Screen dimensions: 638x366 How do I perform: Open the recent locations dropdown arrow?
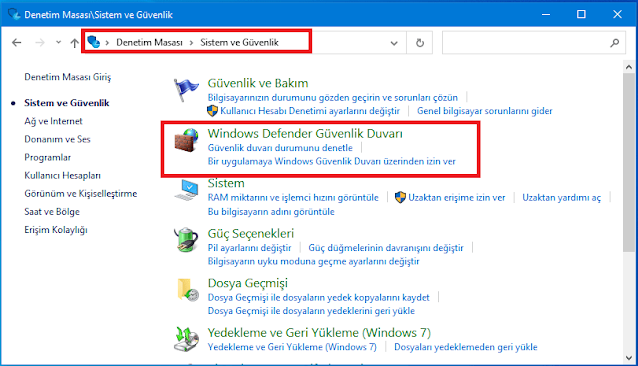(x=59, y=42)
